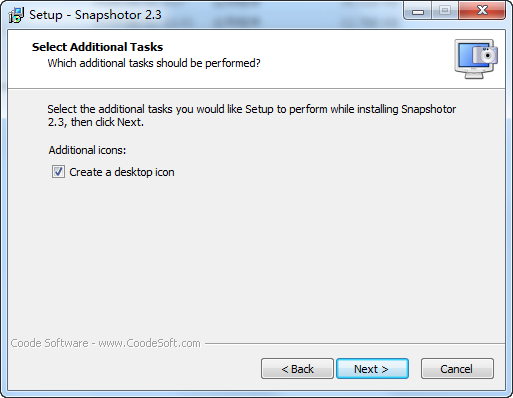
Task: Close the Snapshotor Setup window
Action: [x=482, y=11]
